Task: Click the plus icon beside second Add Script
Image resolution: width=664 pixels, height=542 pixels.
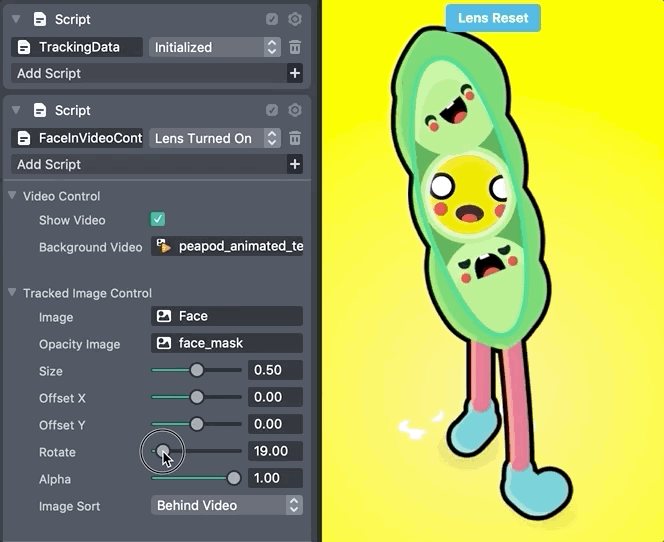Action: pos(295,164)
